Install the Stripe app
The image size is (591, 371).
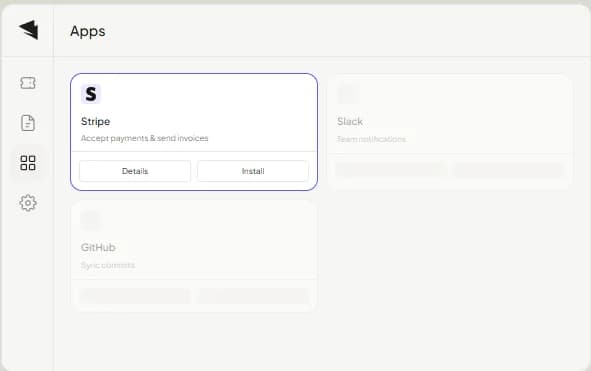coord(253,171)
